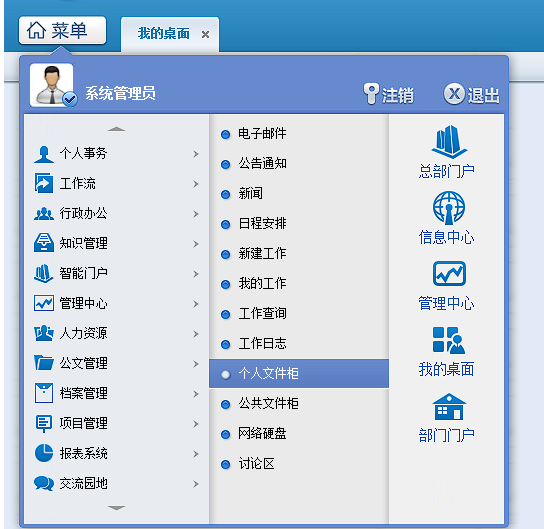
Task: Expand the 工作流 submenu arrow
Action: click(x=196, y=184)
